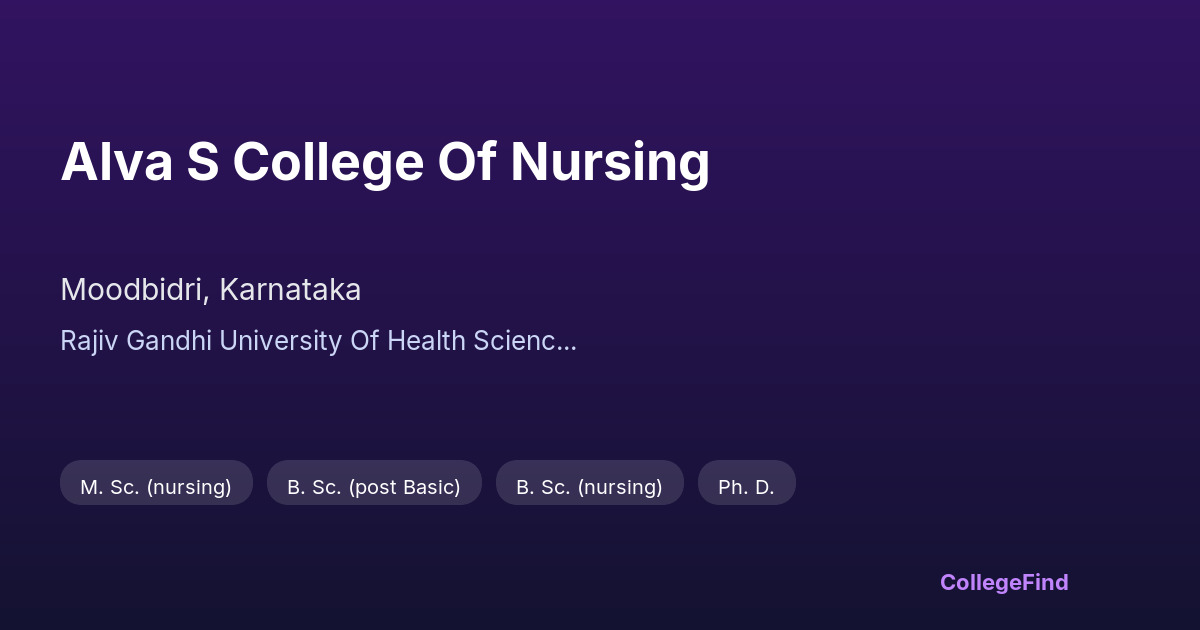Click the letter "S" in the heading

(x=202, y=162)
